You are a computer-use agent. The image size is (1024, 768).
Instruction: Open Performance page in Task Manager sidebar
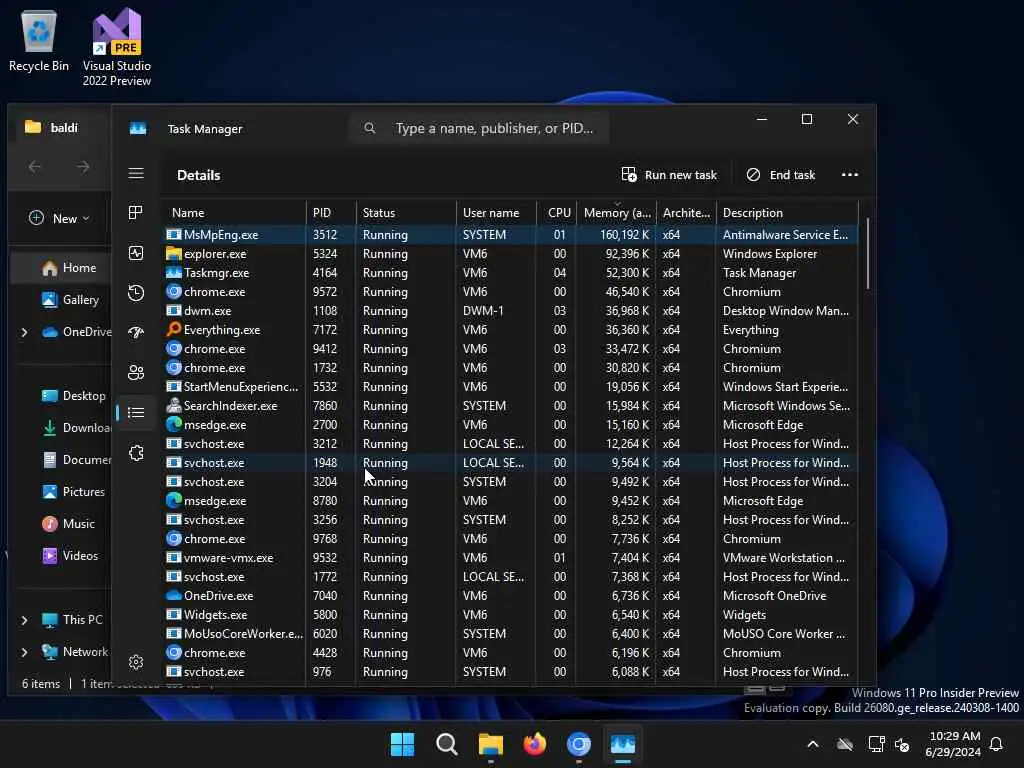pyautogui.click(x=136, y=253)
